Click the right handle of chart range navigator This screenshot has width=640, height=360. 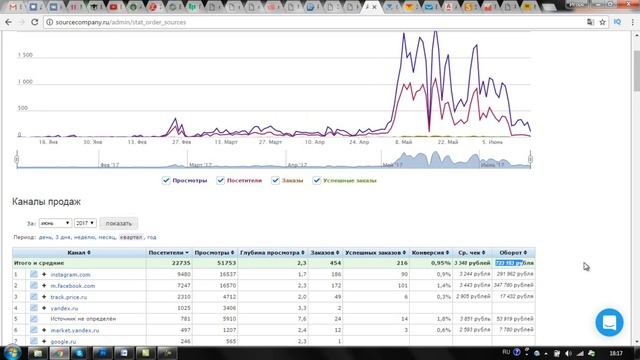530,159
